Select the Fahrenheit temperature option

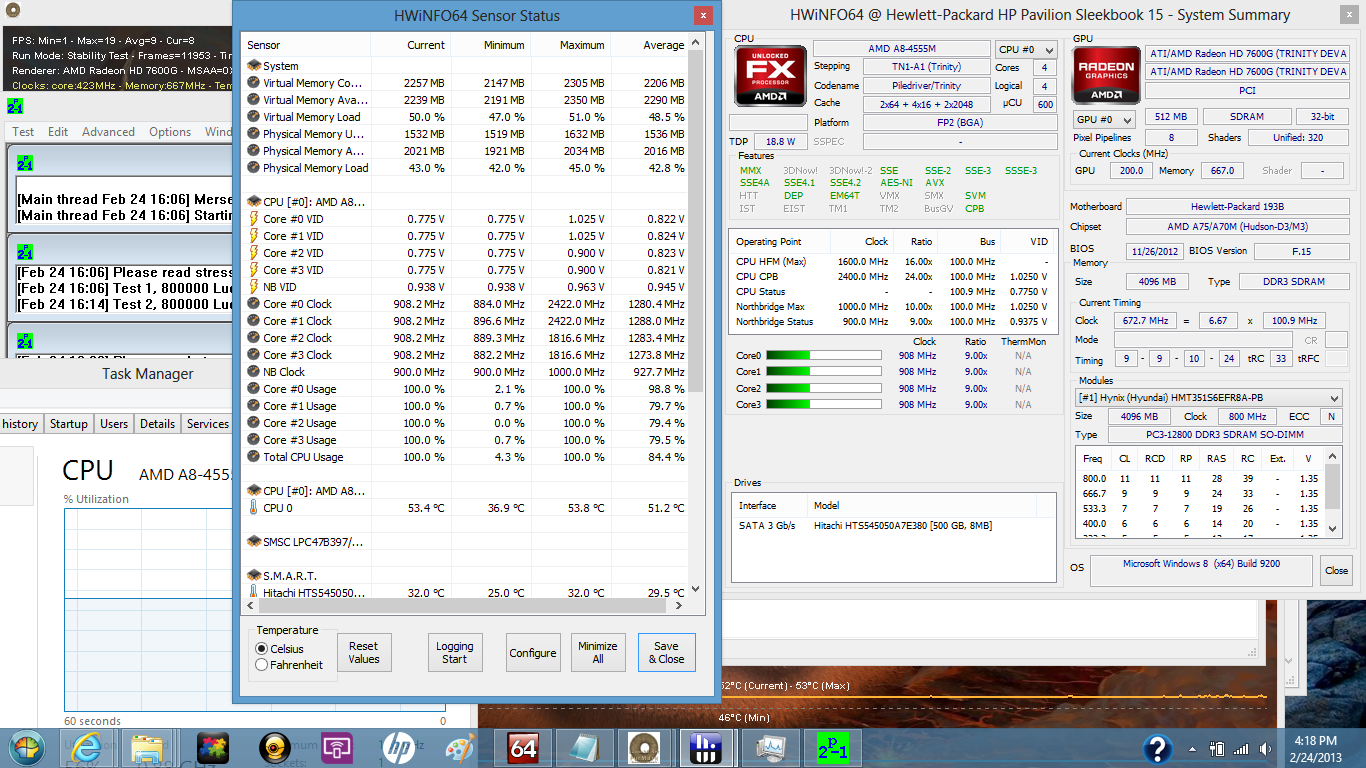[262, 665]
